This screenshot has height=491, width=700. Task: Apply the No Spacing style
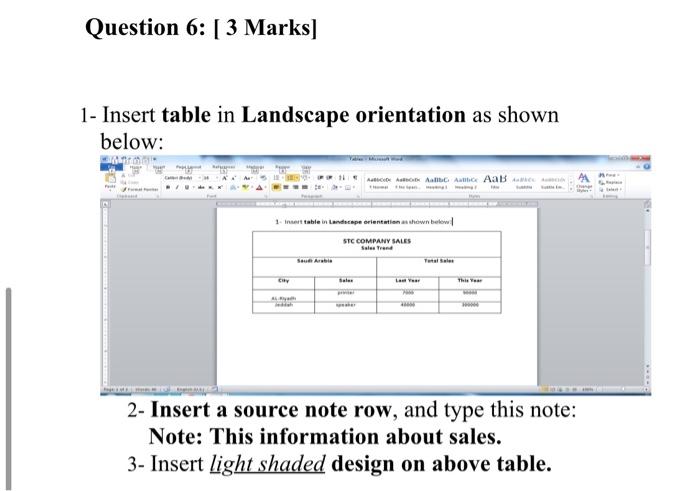click(x=408, y=182)
